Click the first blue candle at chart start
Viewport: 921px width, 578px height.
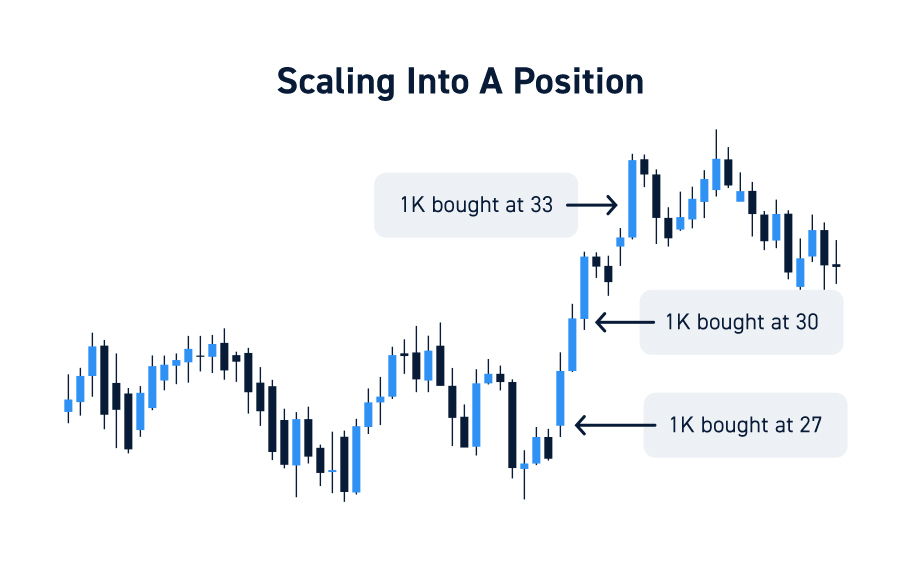[68, 405]
